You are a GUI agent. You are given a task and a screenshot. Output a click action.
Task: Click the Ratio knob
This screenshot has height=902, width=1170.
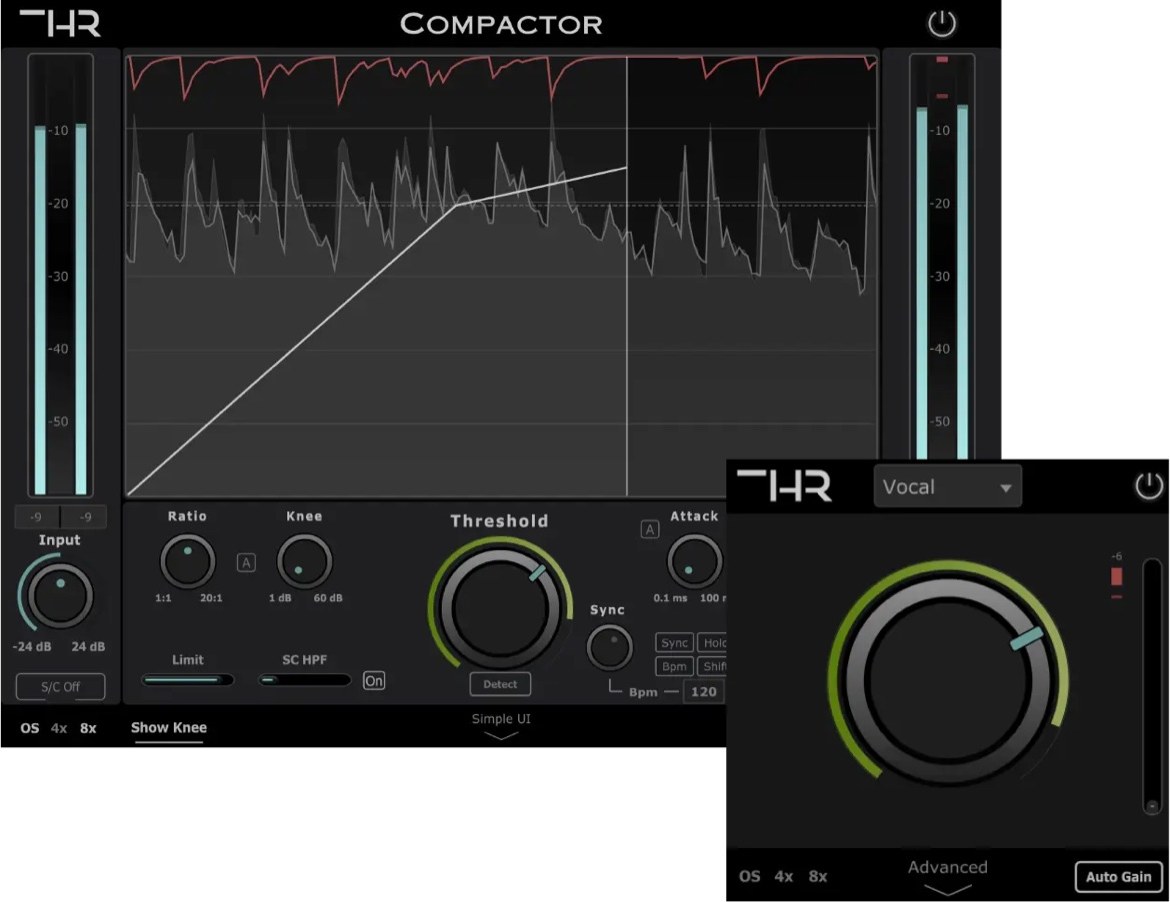pos(187,562)
